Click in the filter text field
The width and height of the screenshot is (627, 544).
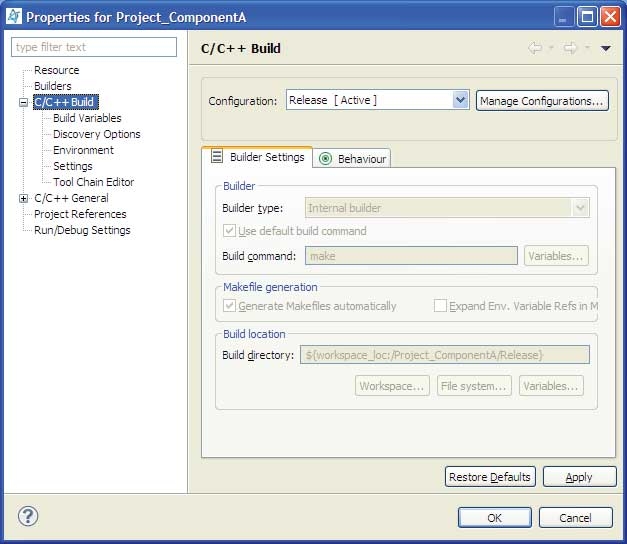pos(94,47)
